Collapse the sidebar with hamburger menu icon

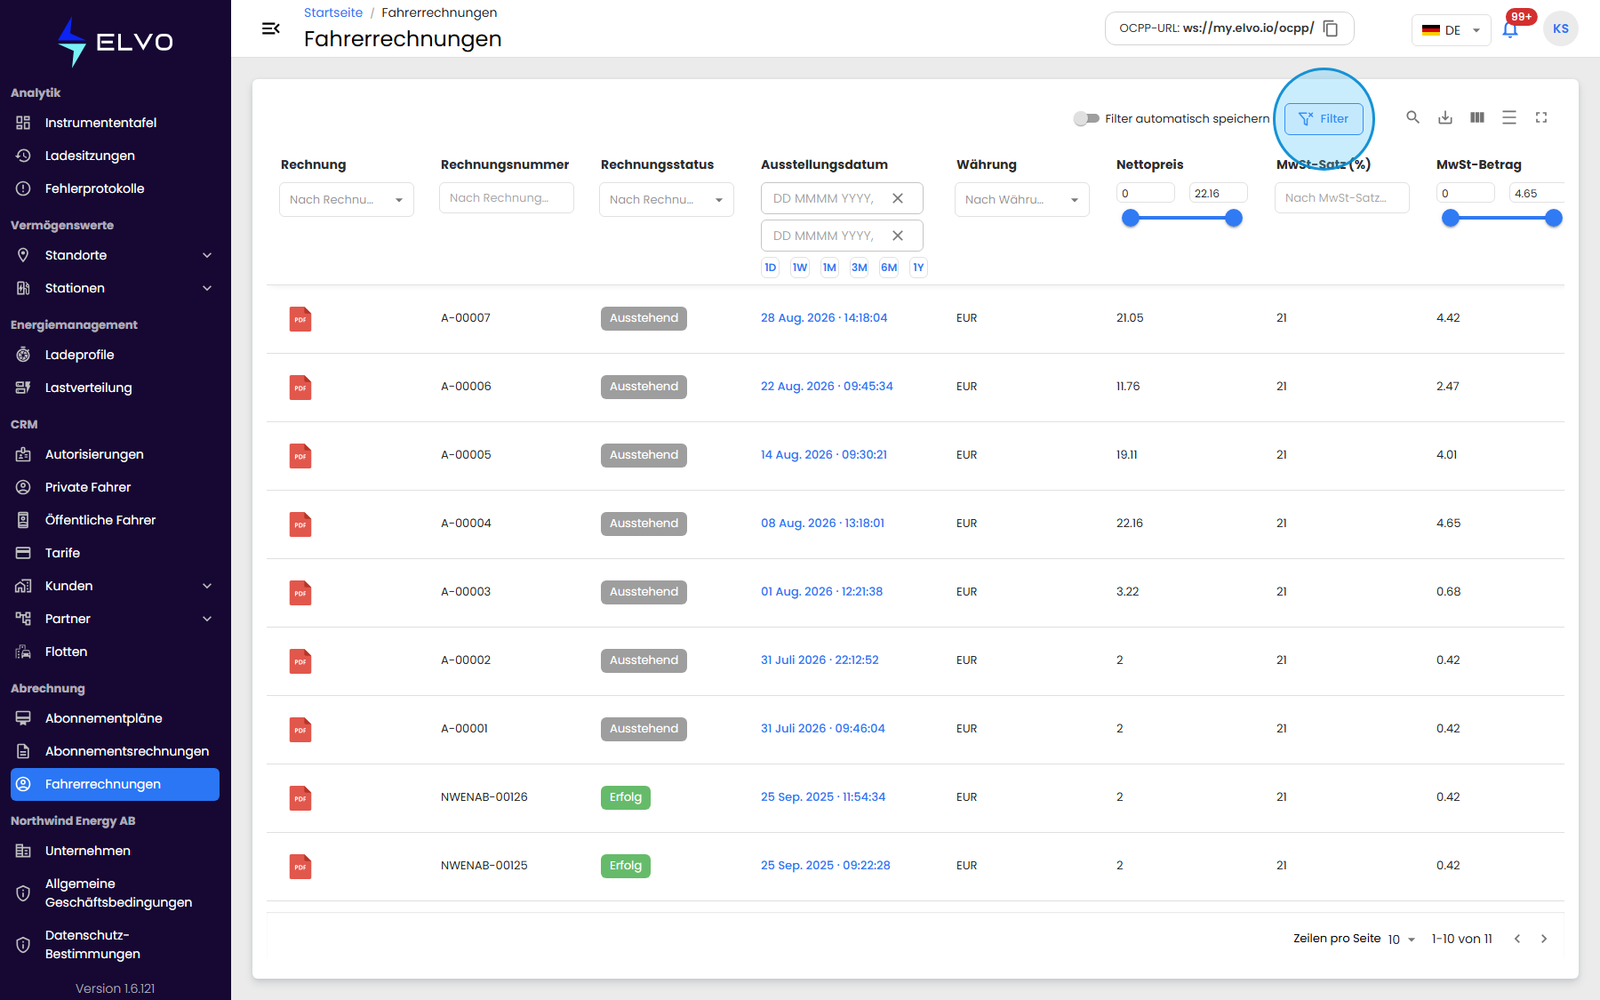[x=270, y=29]
